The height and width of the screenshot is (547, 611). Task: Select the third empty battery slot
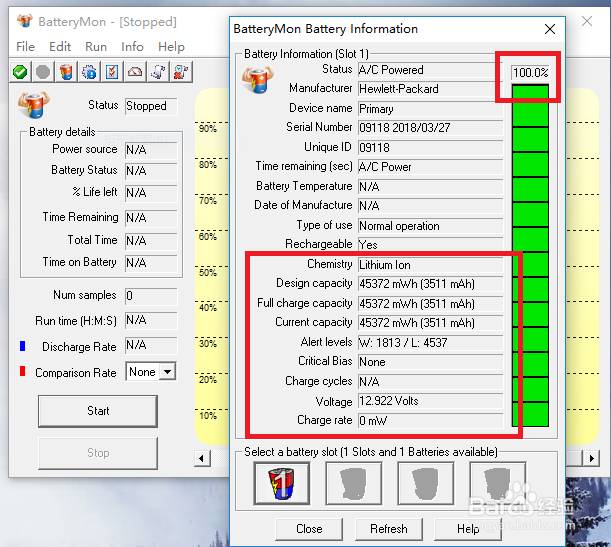(x=426, y=483)
